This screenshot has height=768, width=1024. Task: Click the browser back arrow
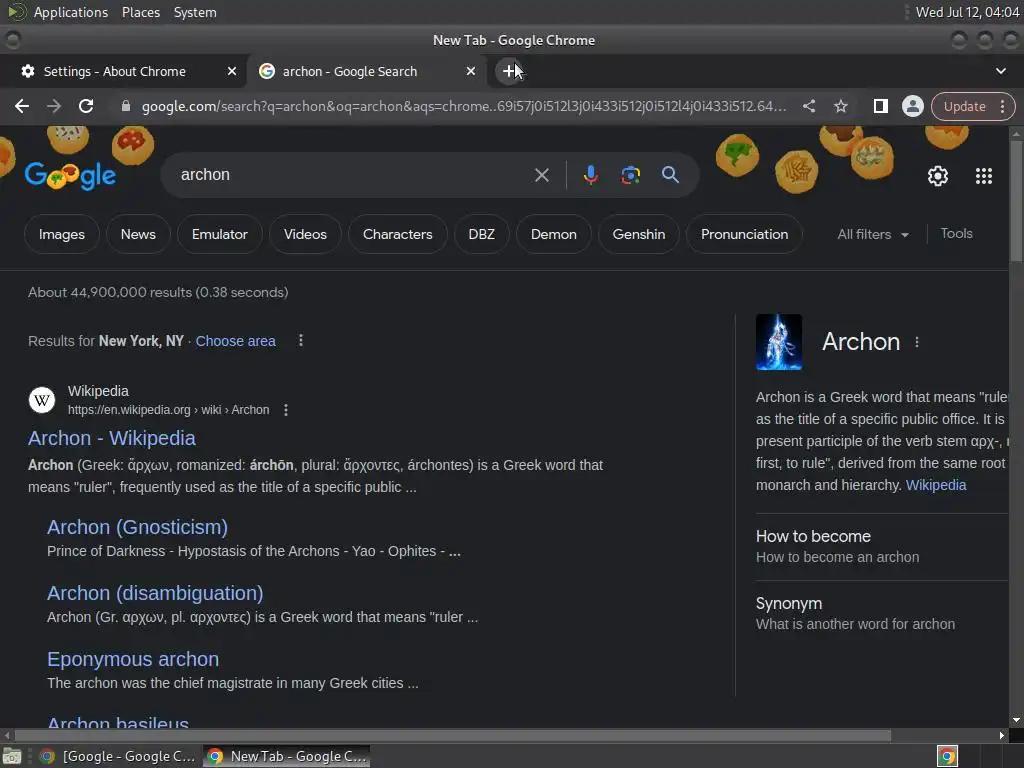coord(22,106)
